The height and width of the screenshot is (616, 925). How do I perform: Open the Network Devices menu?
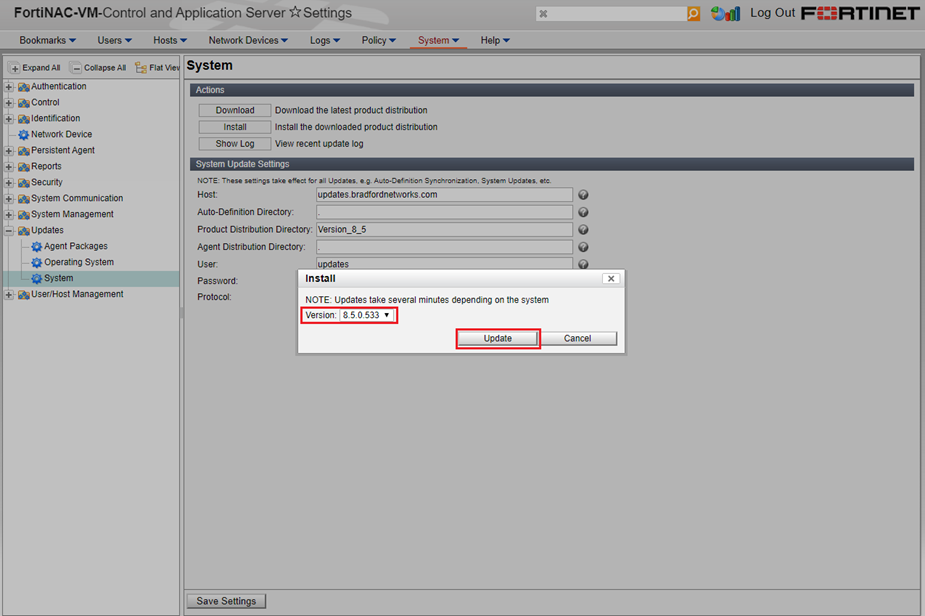tap(248, 41)
